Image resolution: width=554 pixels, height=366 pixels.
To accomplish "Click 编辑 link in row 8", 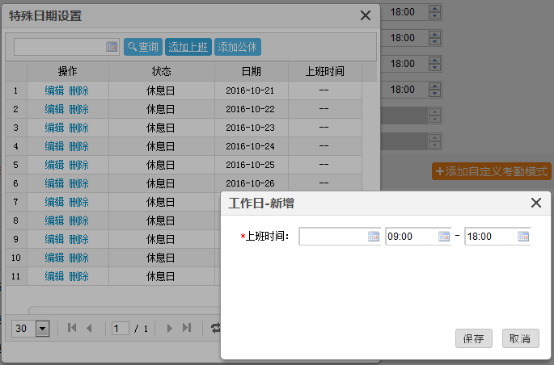I will (54, 221).
